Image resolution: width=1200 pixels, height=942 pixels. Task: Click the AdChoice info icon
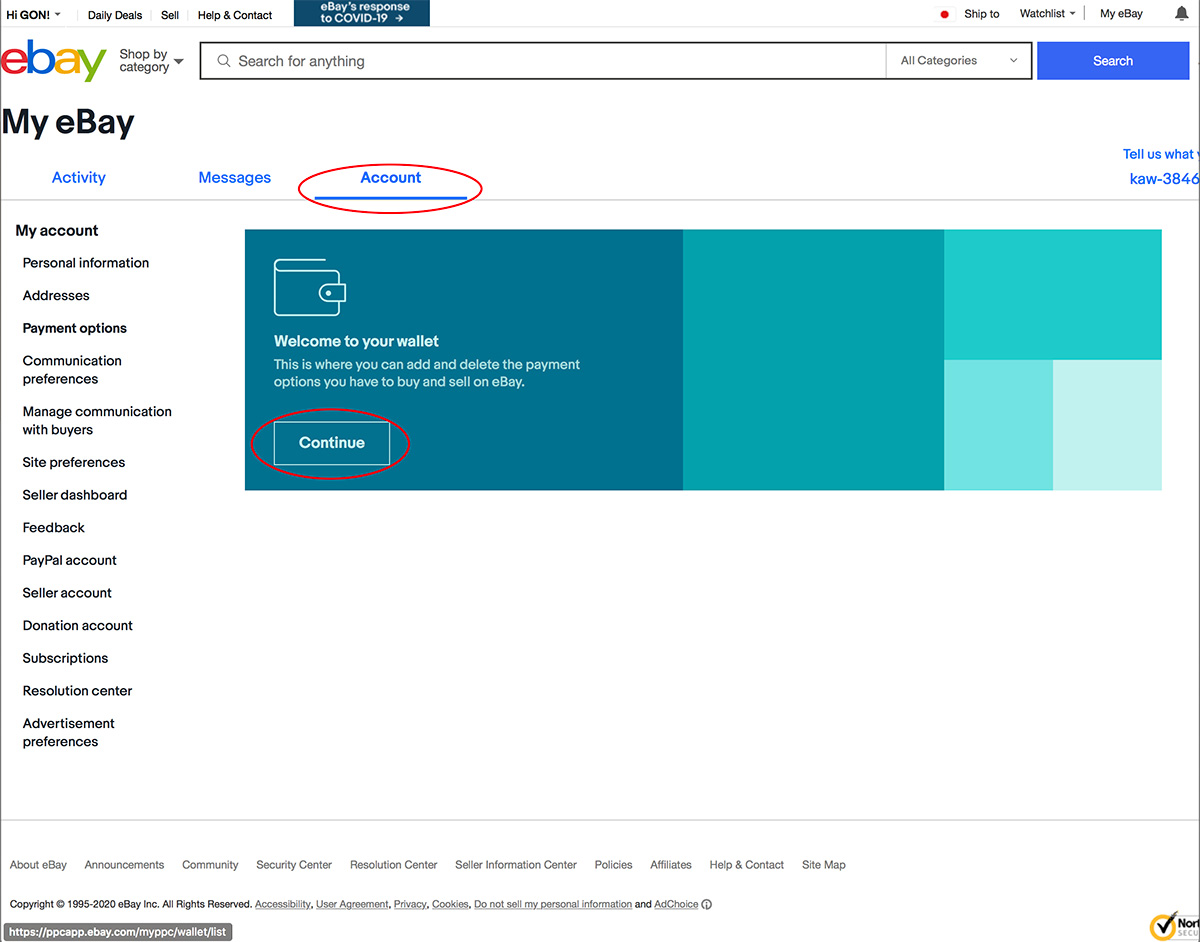click(x=707, y=905)
